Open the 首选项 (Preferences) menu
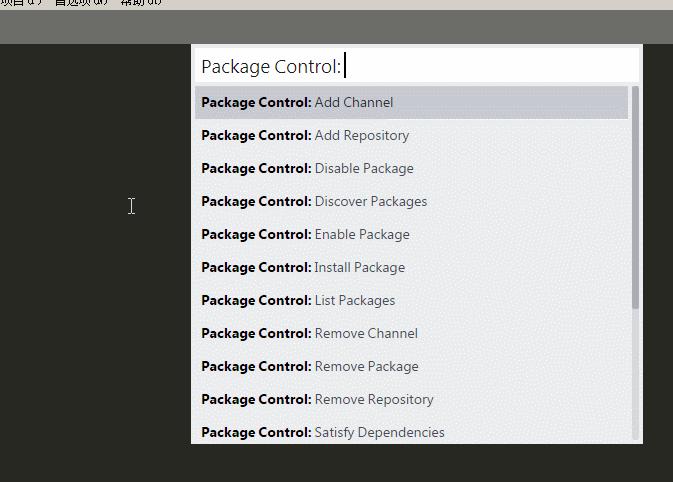Image resolution: width=673 pixels, height=482 pixels. [80, 3]
